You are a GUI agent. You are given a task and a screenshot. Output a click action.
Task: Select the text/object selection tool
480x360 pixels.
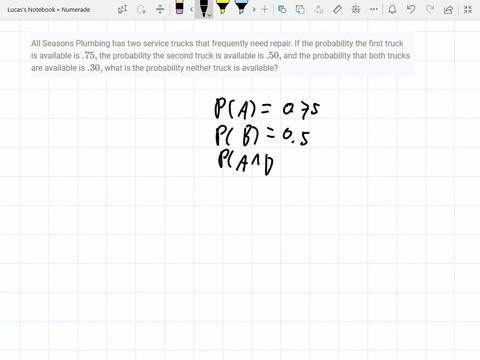(x=122, y=9)
